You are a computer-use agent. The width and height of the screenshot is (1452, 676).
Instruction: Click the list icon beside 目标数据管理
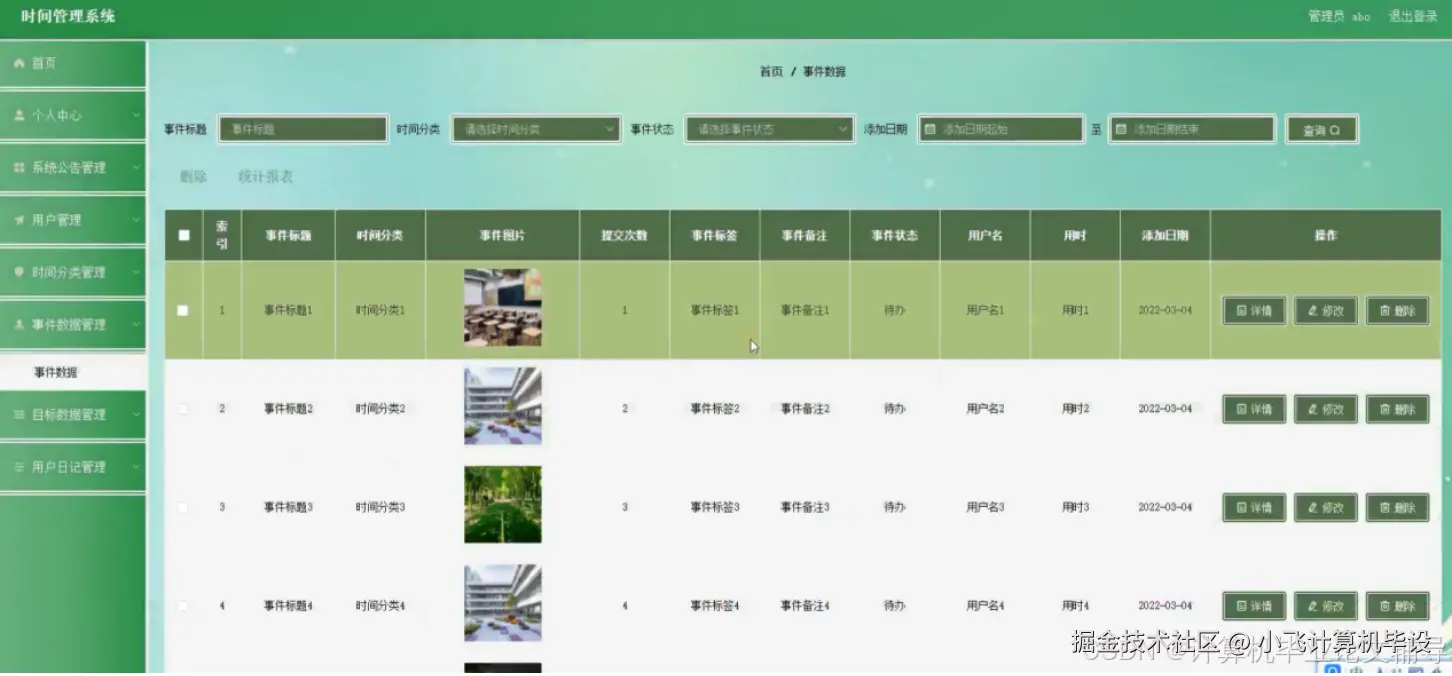19,414
